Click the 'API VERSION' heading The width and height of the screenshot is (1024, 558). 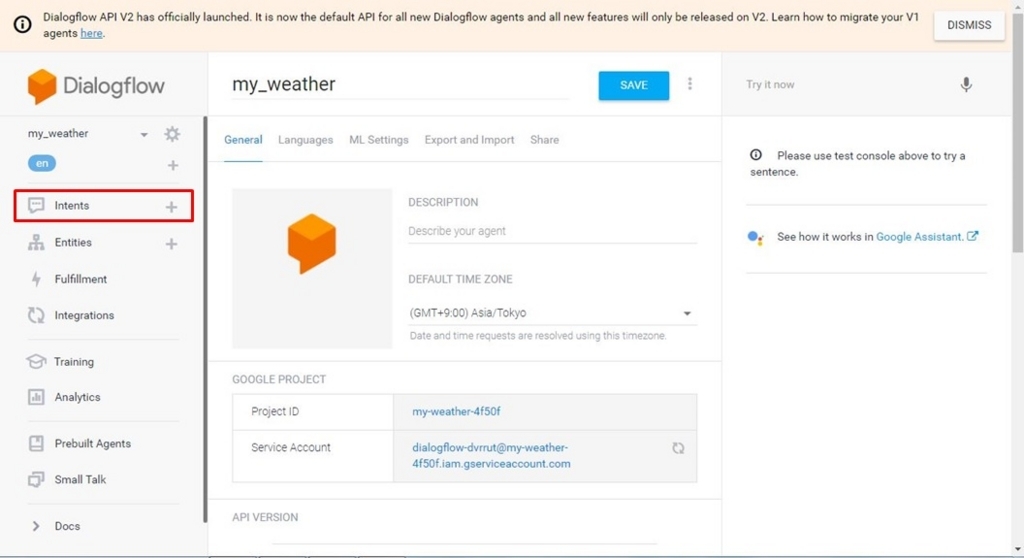coord(265,517)
